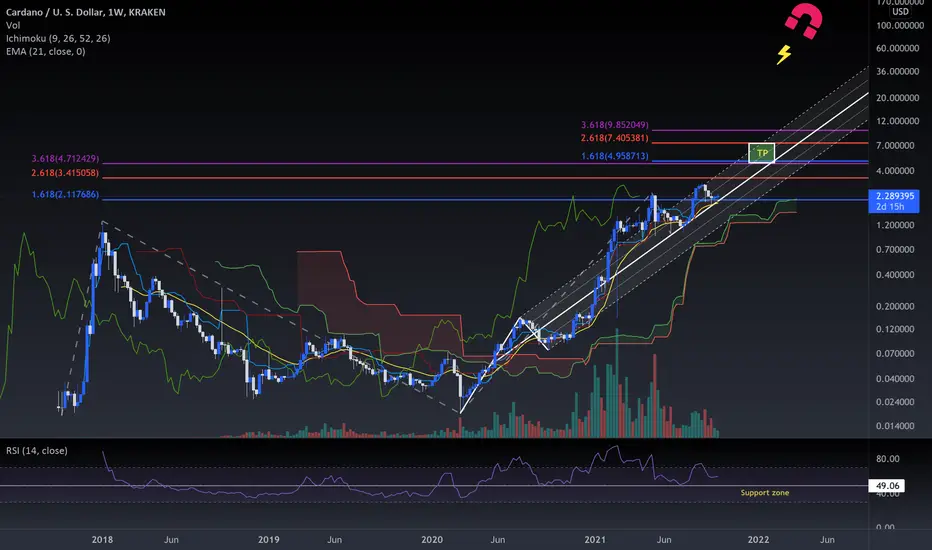Viewport: 932px width, 550px height.
Task: Click the 36.000000 price axis label
Action: 898,71
